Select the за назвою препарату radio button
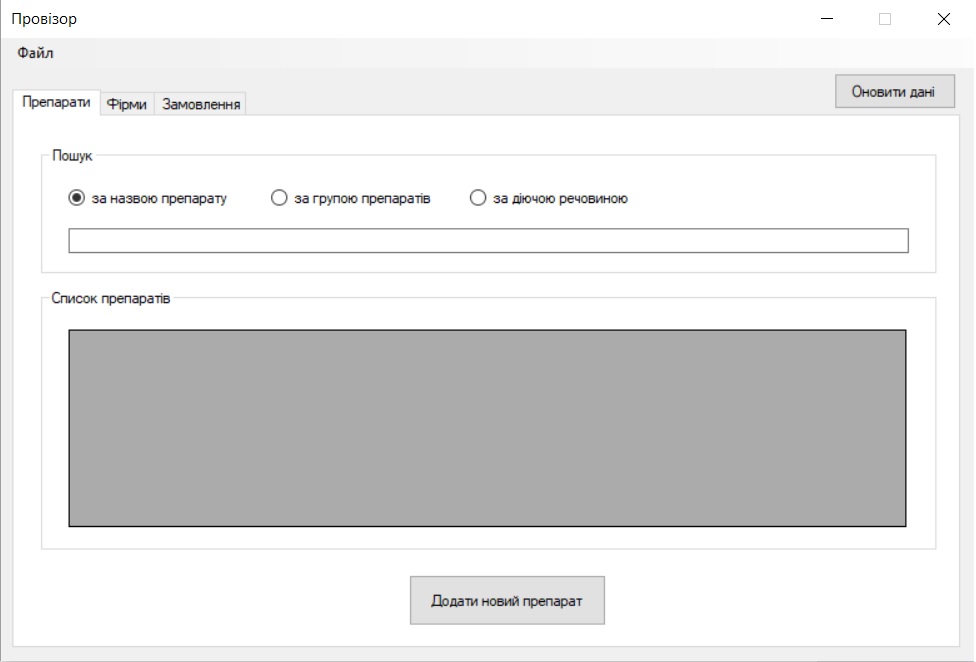This screenshot has width=976, height=662. click(77, 198)
